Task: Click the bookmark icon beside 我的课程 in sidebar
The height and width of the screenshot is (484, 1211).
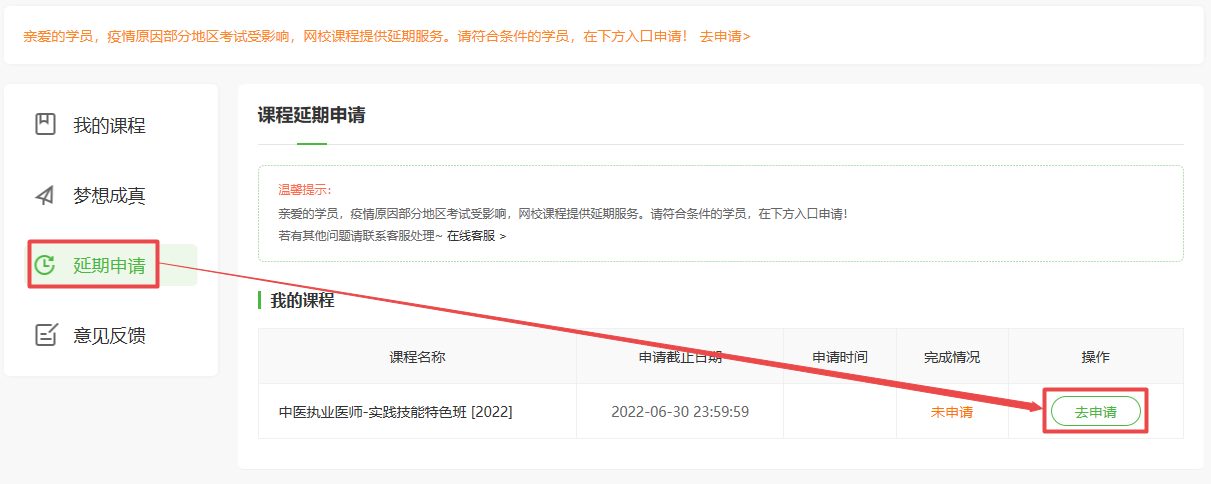Action: 45,125
